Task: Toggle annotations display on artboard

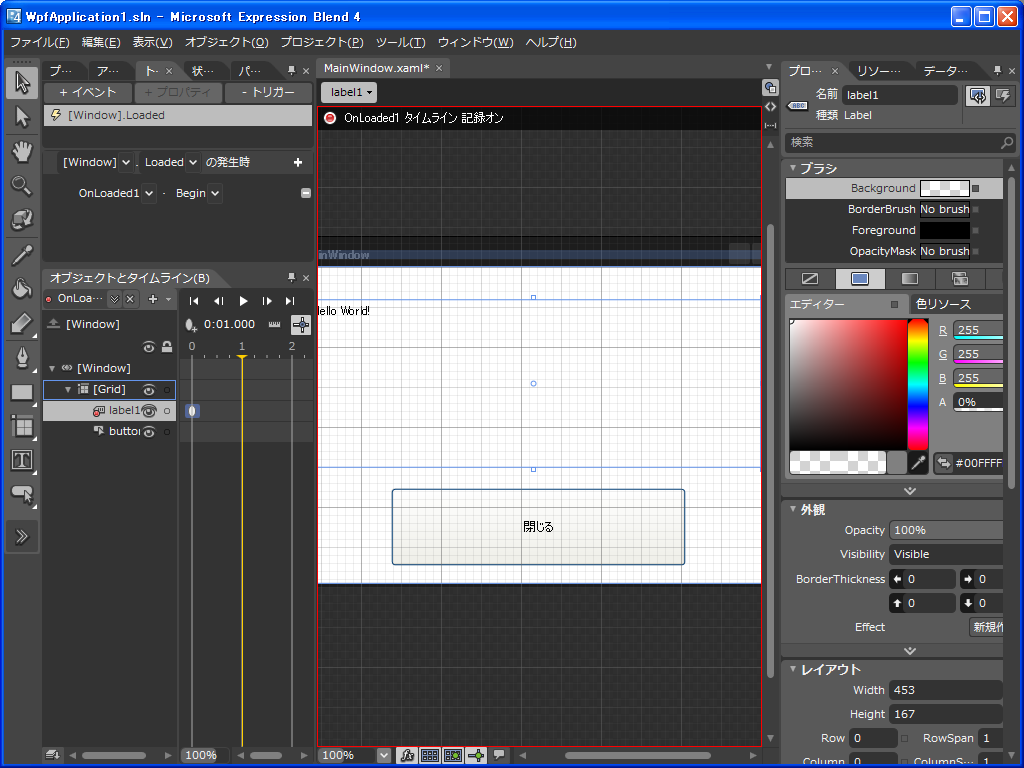Action: (499, 756)
